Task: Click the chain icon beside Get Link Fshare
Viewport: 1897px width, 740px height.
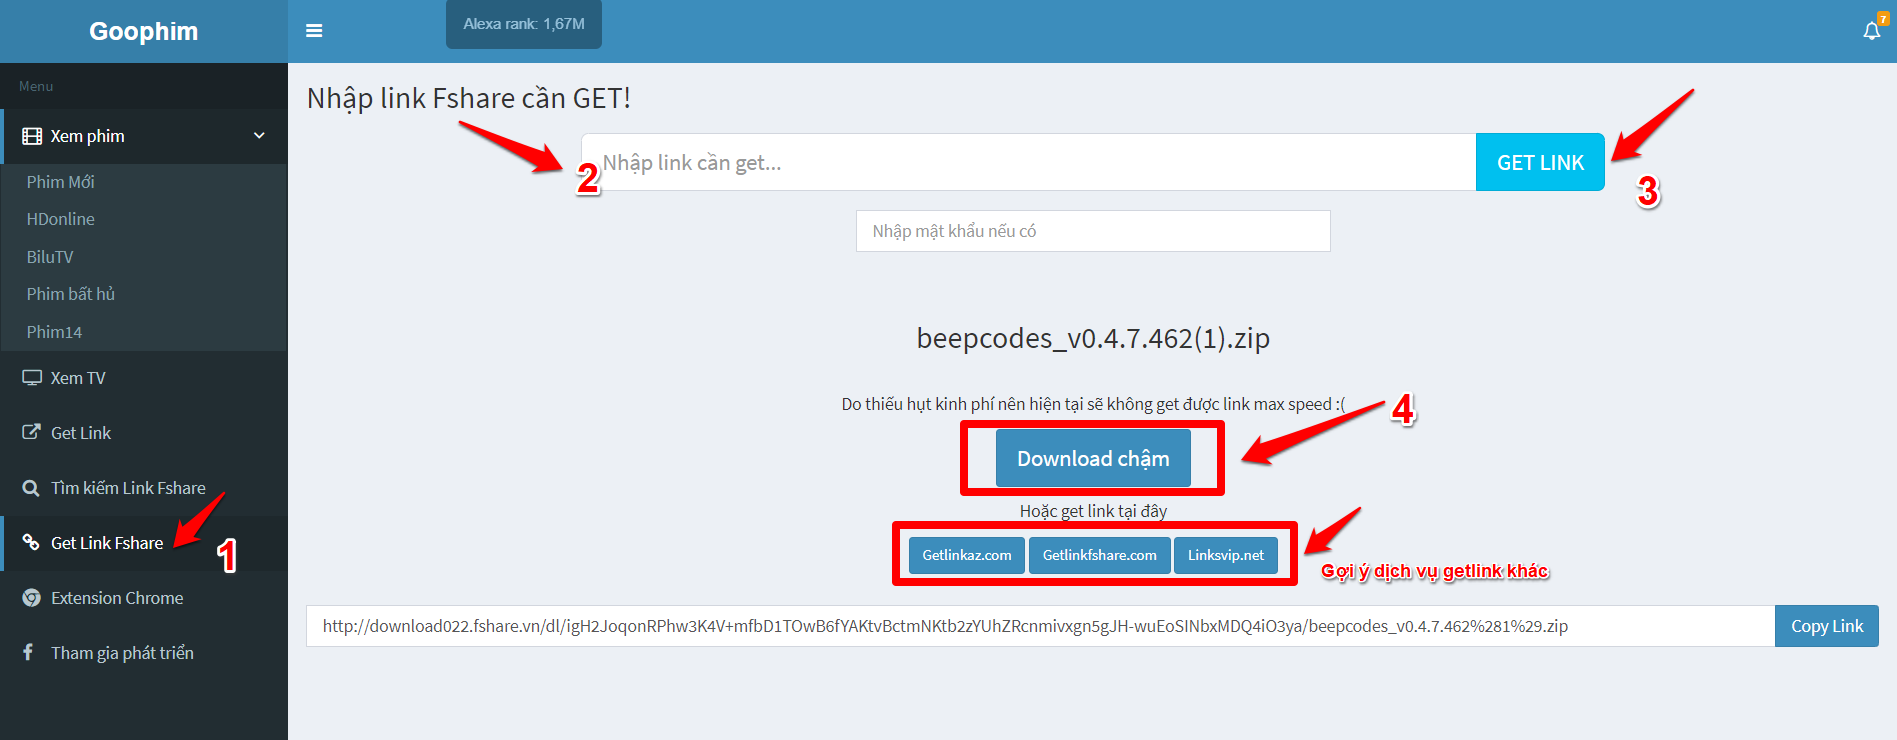Action: [32, 543]
